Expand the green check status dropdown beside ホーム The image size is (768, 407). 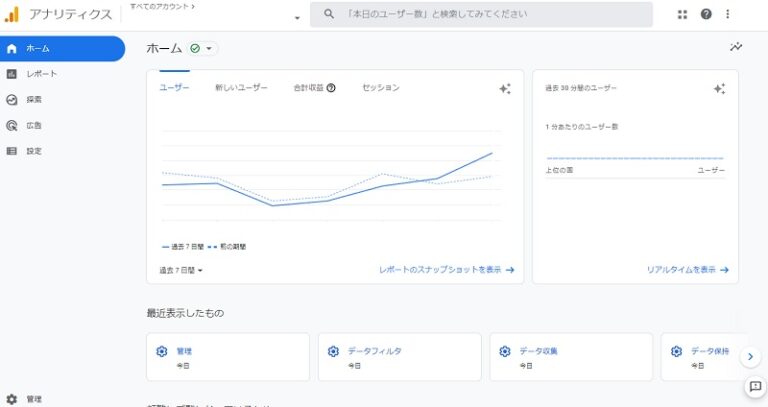(x=202, y=48)
